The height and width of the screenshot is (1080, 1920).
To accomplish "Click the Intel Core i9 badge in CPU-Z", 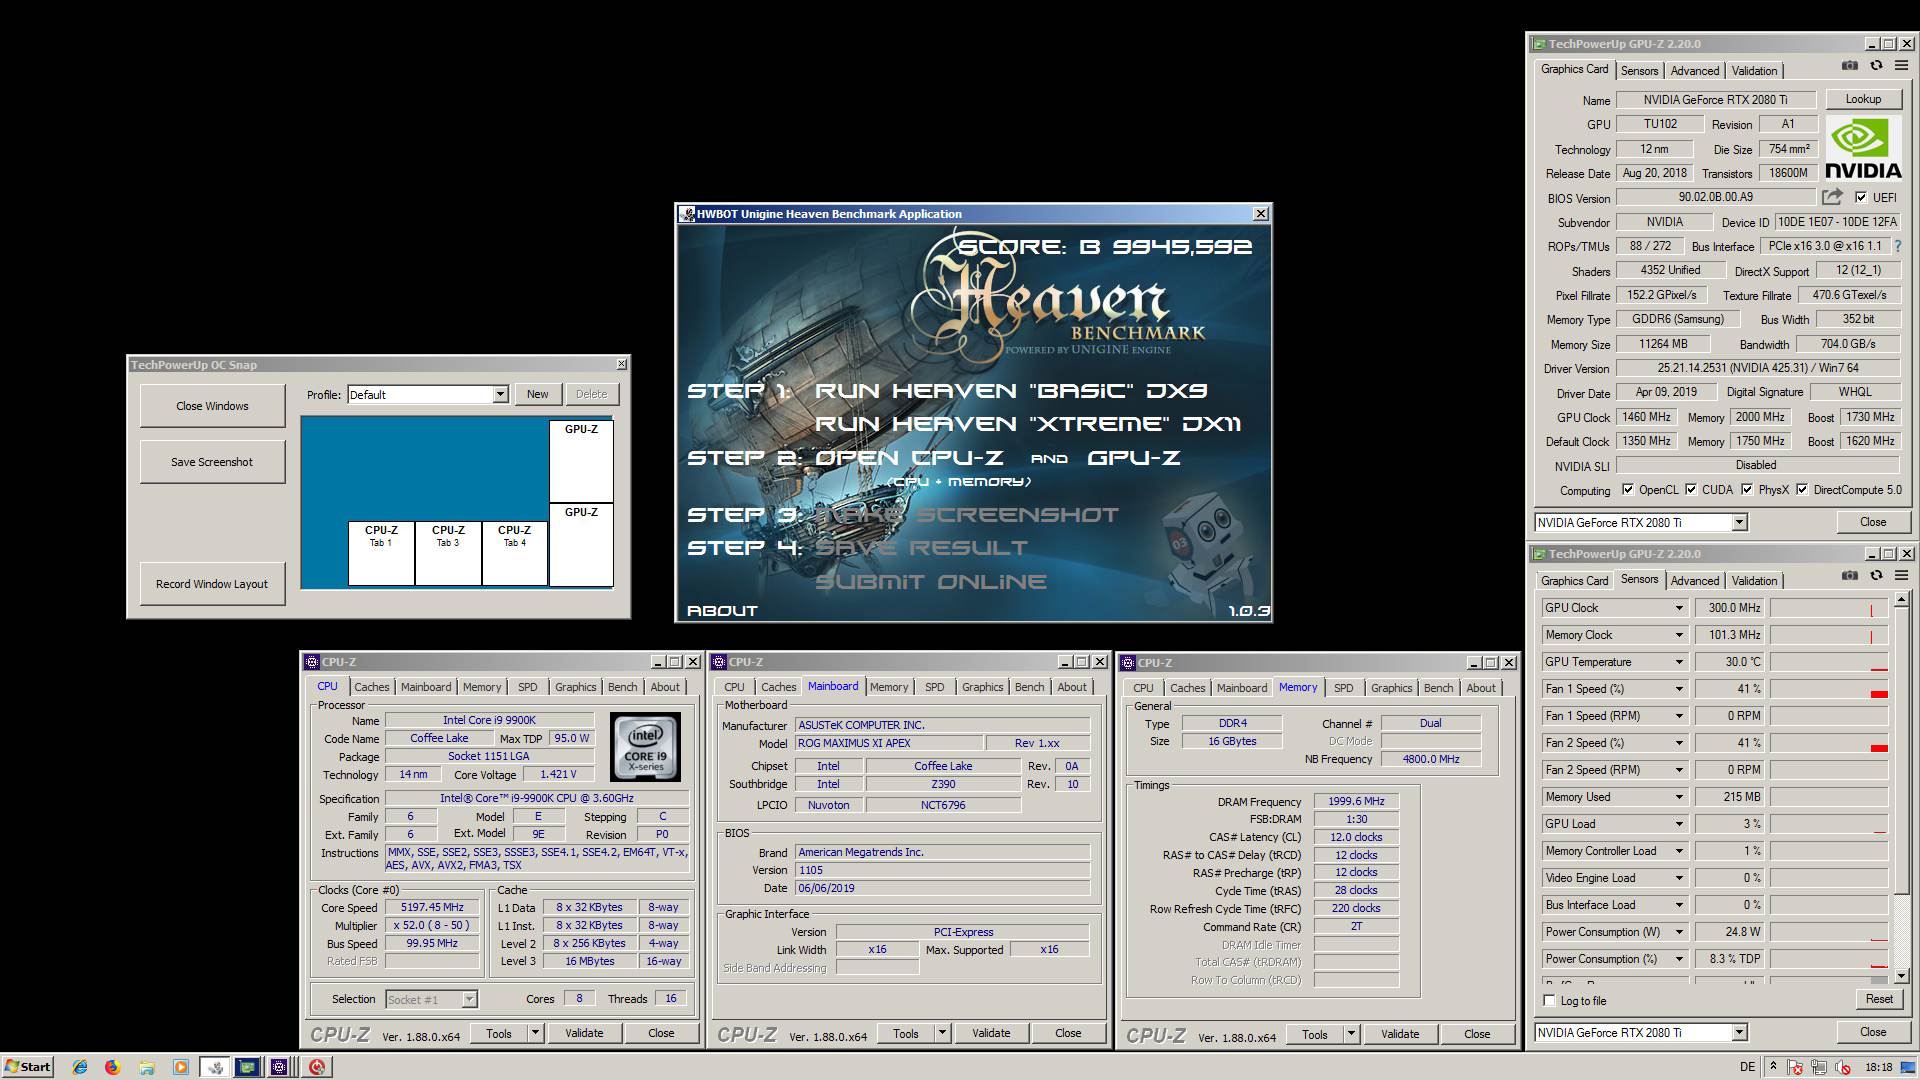I will pyautogui.click(x=645, y=747).
